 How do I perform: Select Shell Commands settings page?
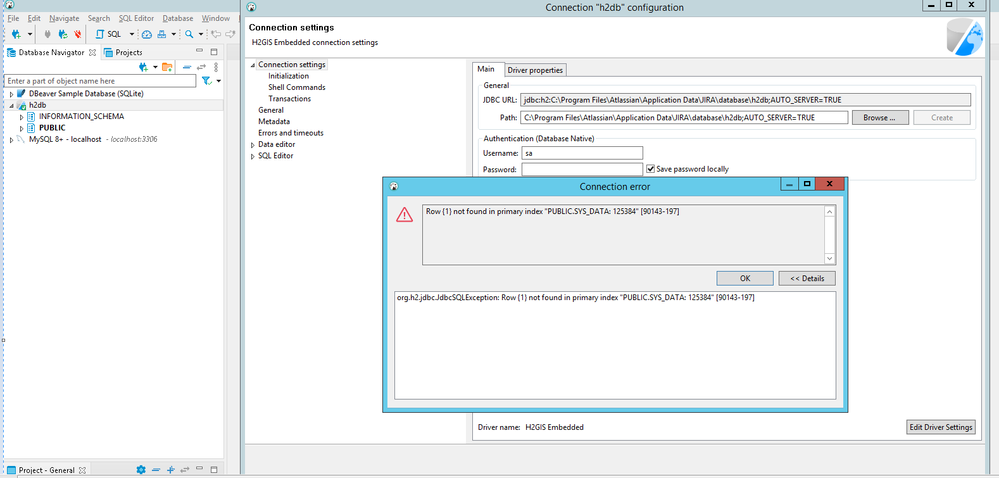tap(297, 87)
